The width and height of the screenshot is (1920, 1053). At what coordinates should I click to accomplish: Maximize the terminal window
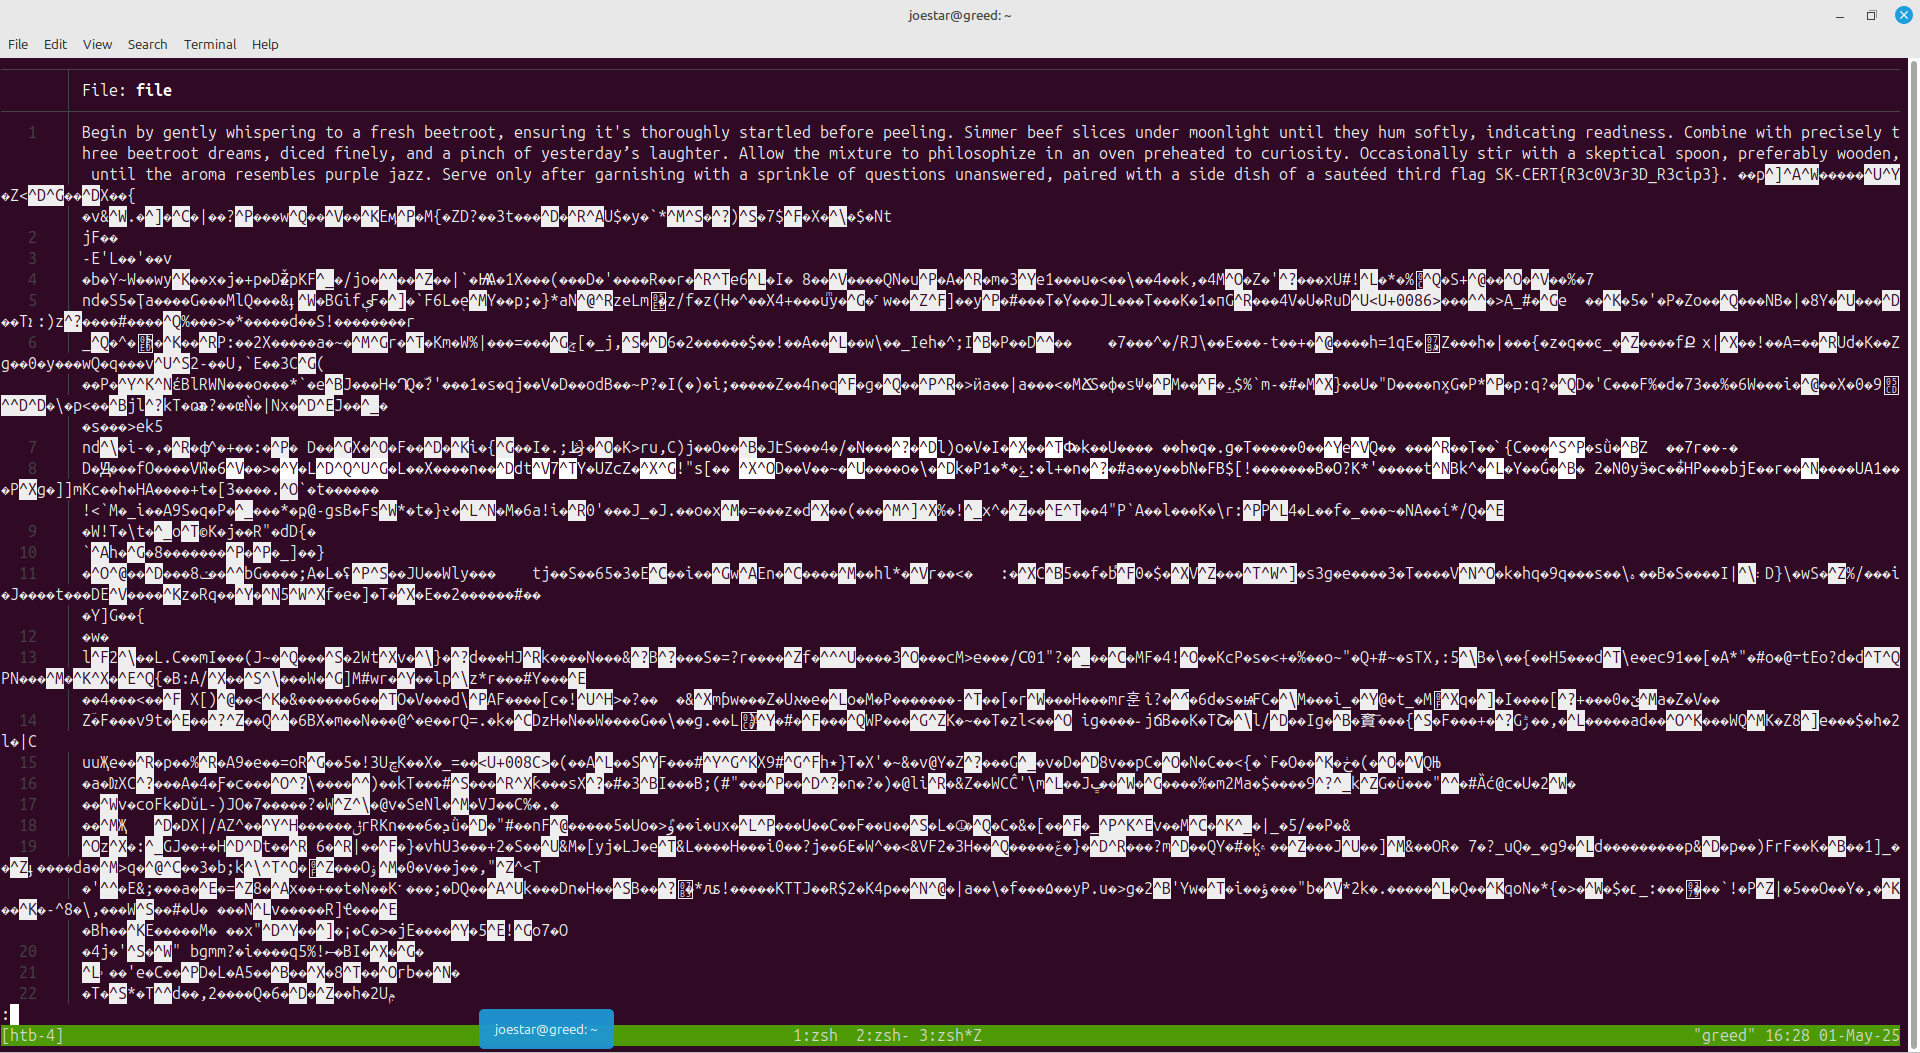tap(1871, 15)
